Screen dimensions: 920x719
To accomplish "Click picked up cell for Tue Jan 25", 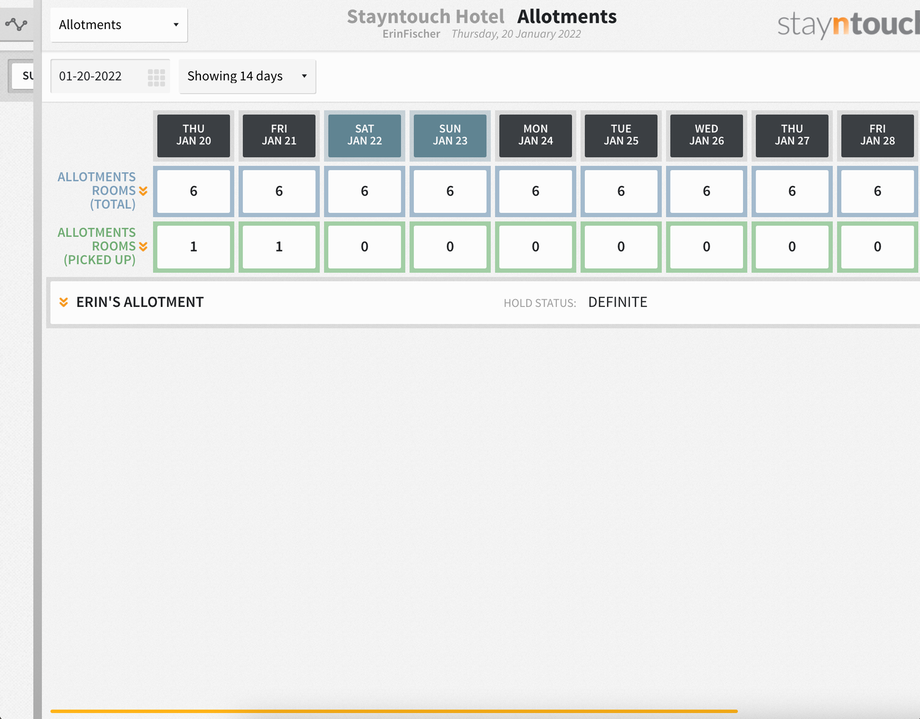I will pyautogui.click(x=621, y=247).
